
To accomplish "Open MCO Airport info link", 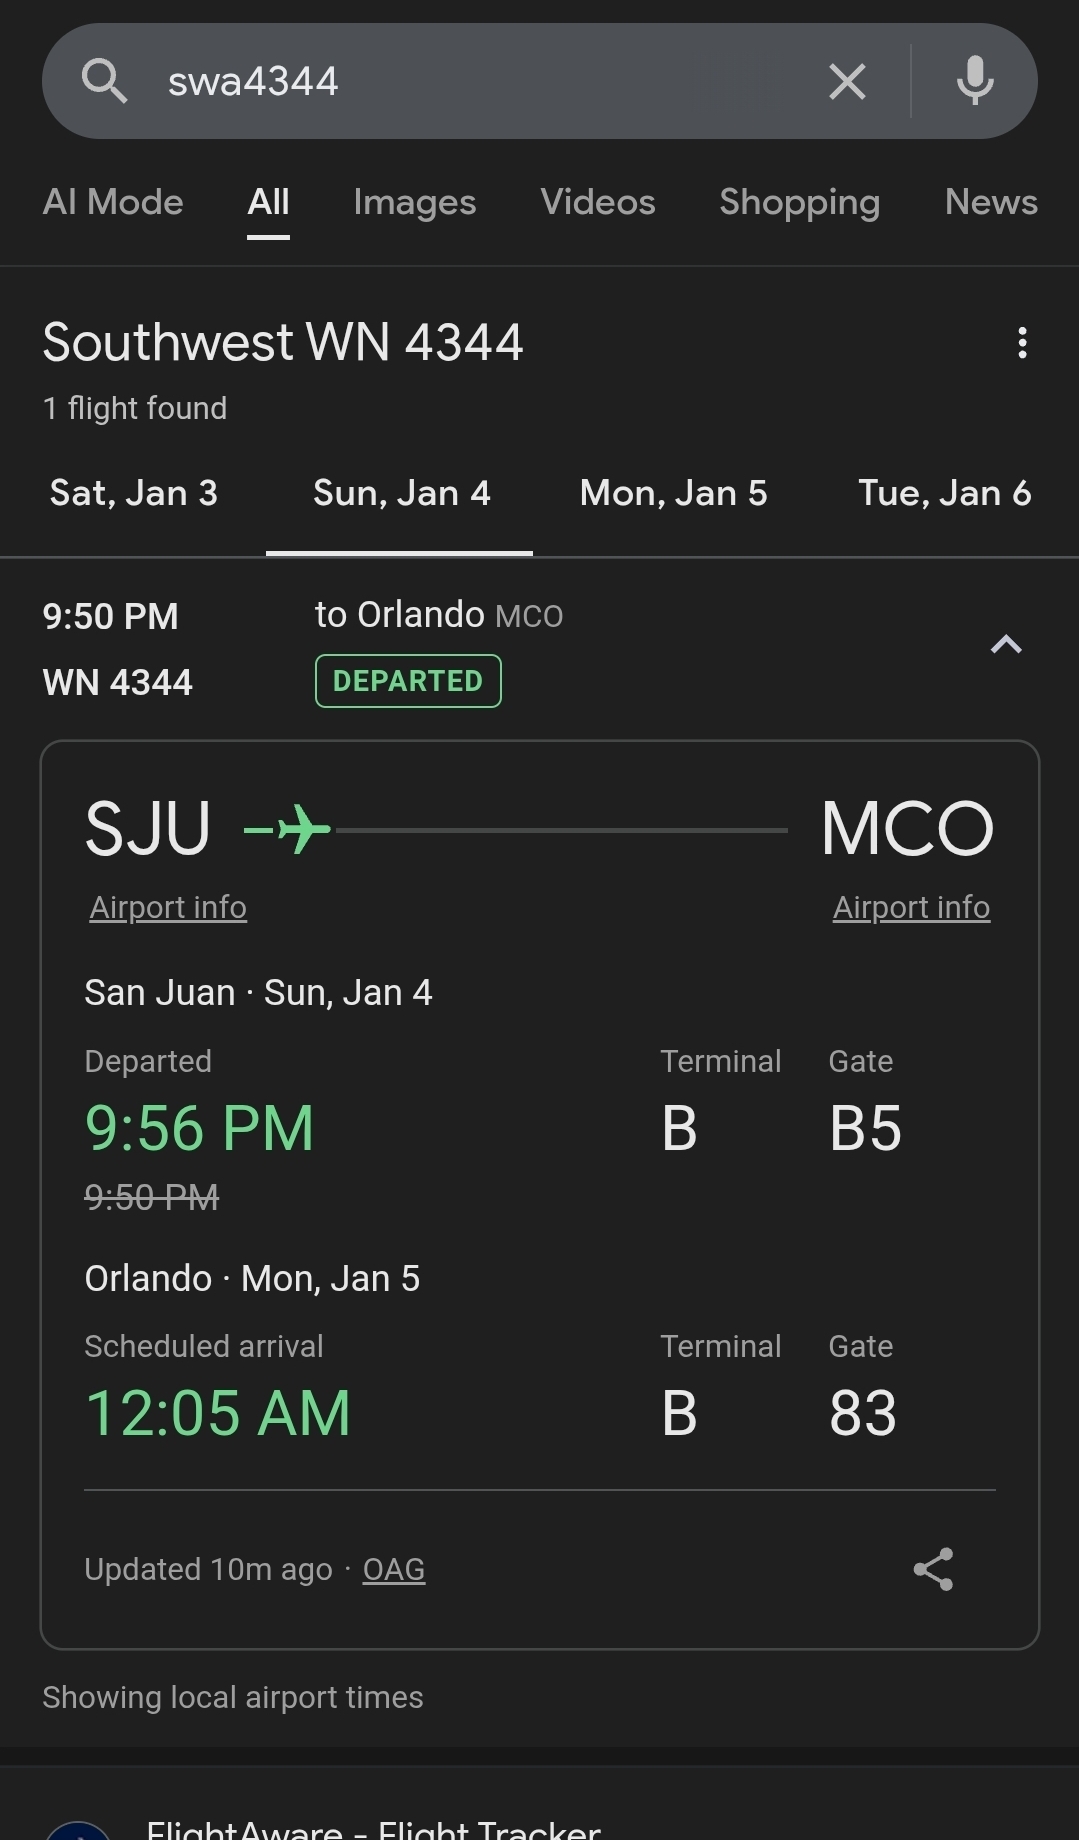I will 911,907.
